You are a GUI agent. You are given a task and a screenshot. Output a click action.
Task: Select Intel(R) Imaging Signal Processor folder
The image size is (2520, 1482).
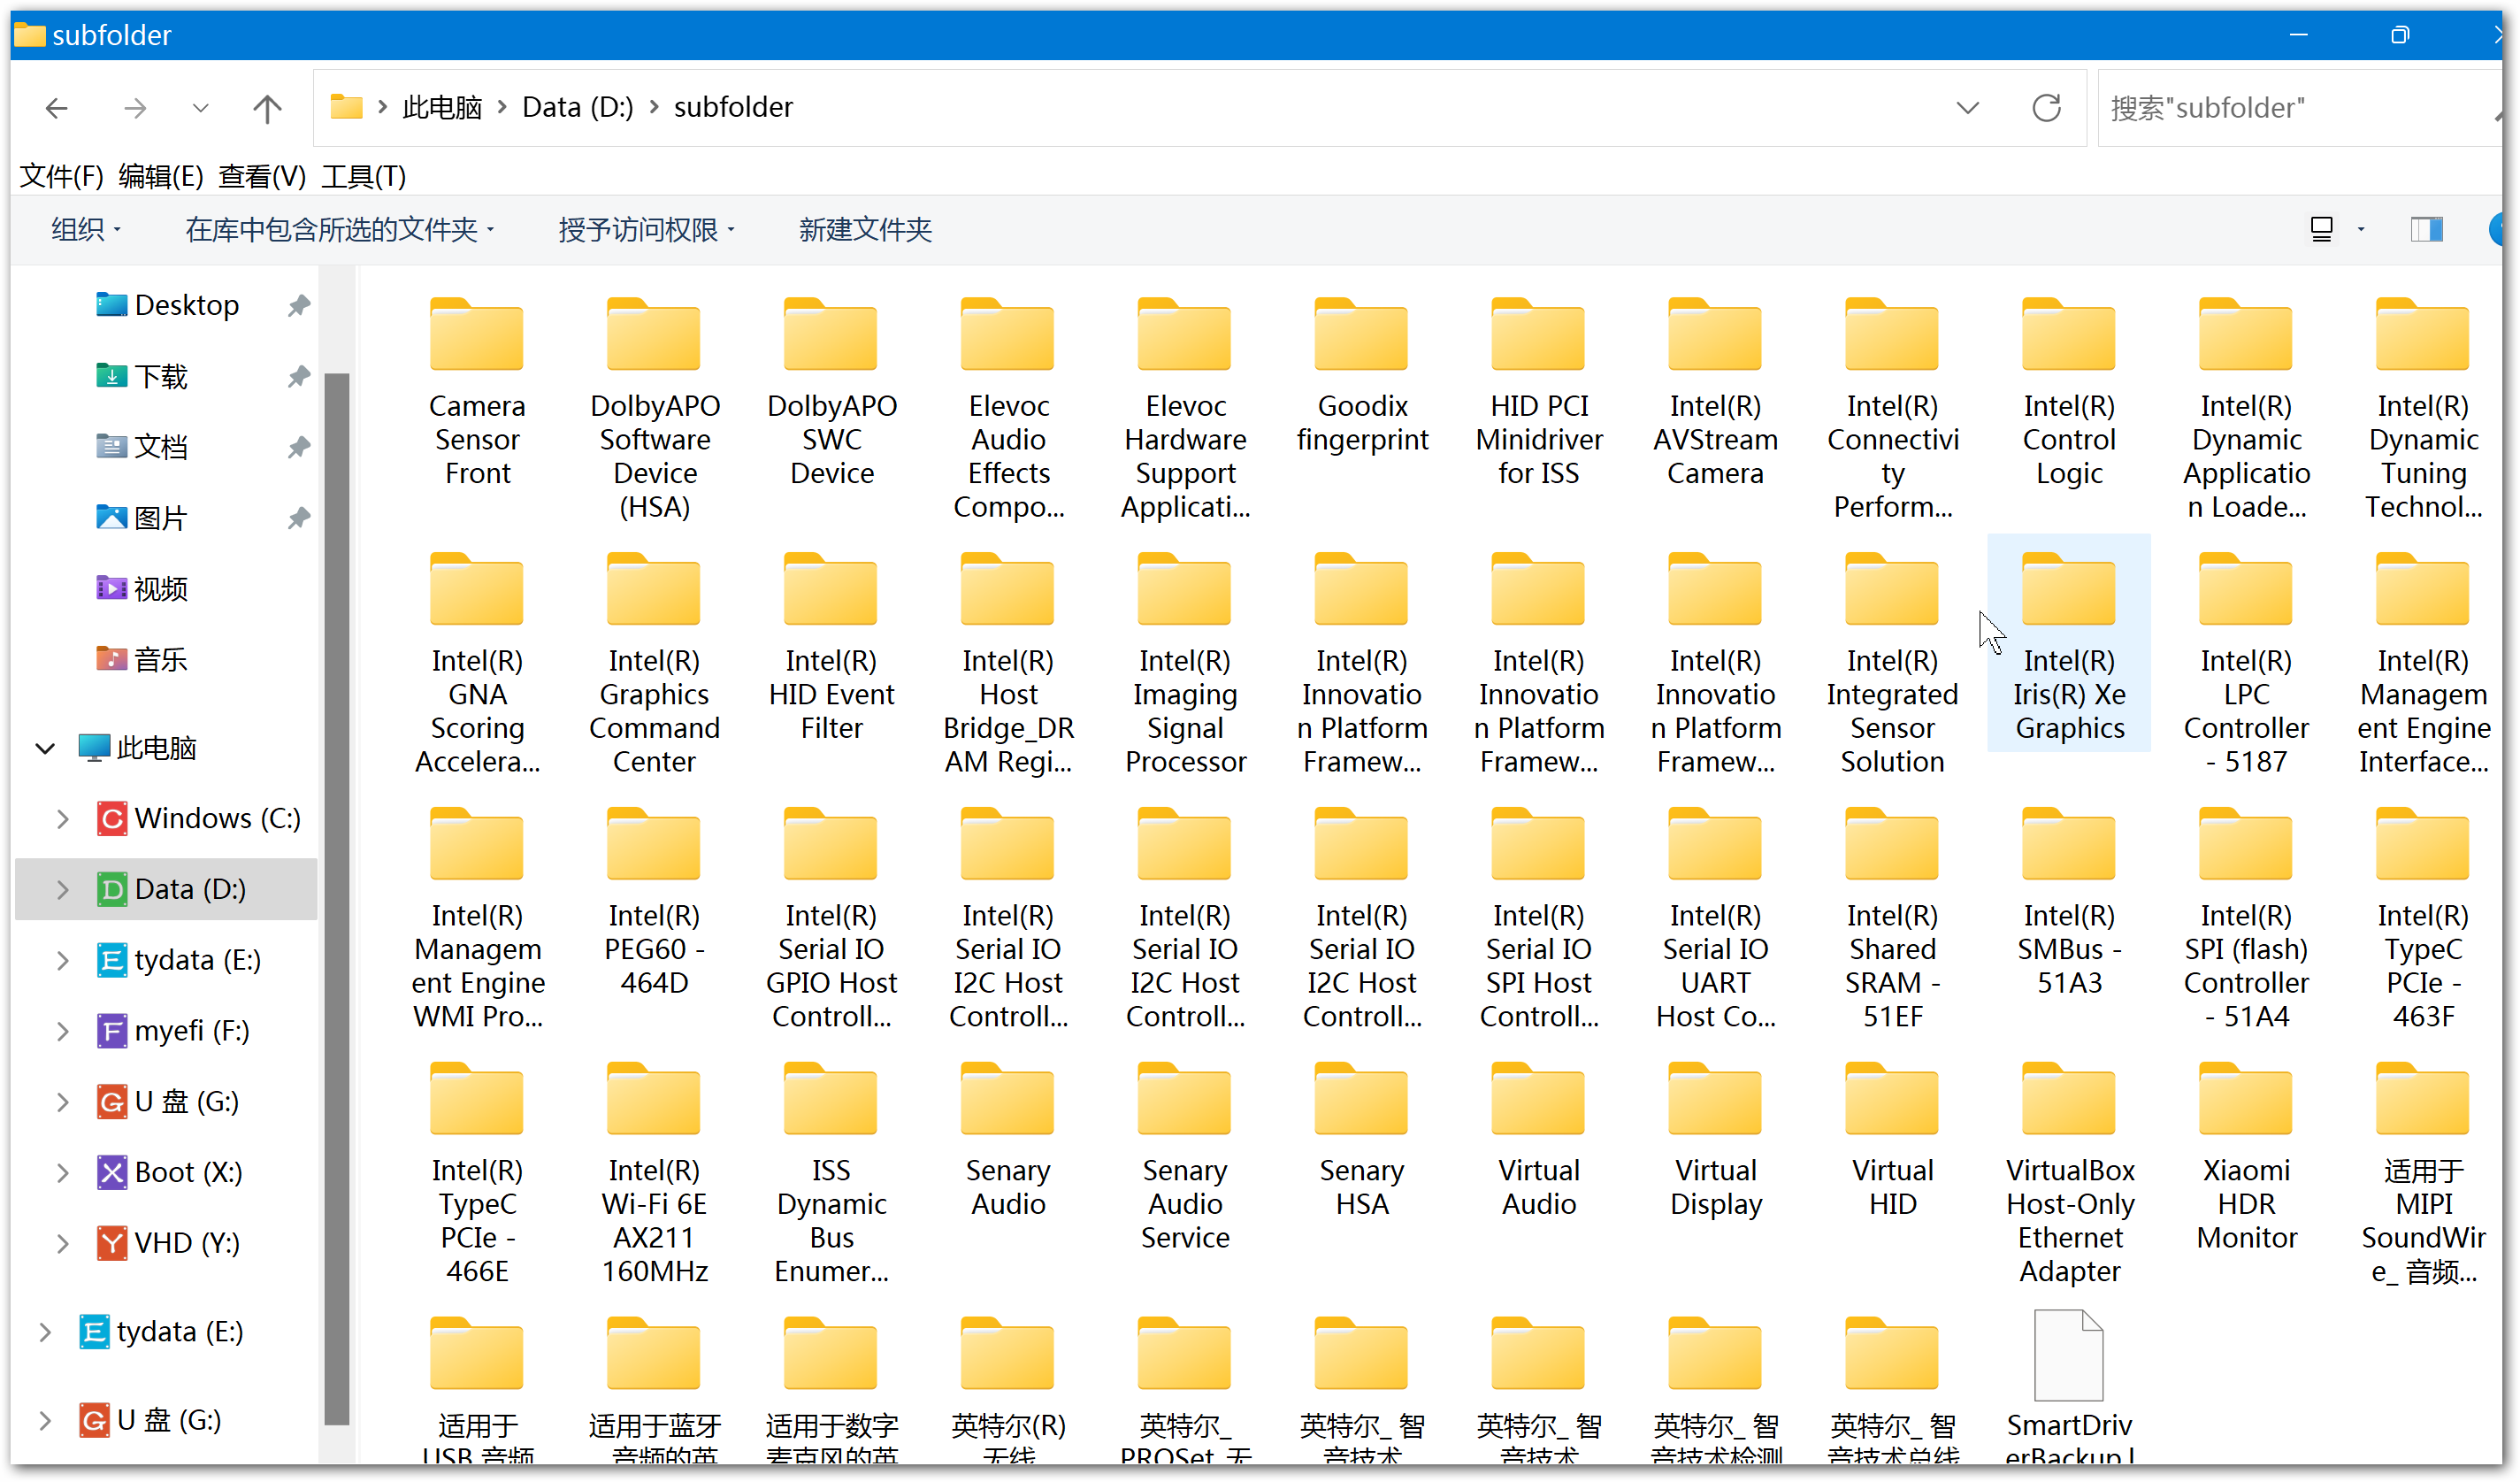[1185, 665]
